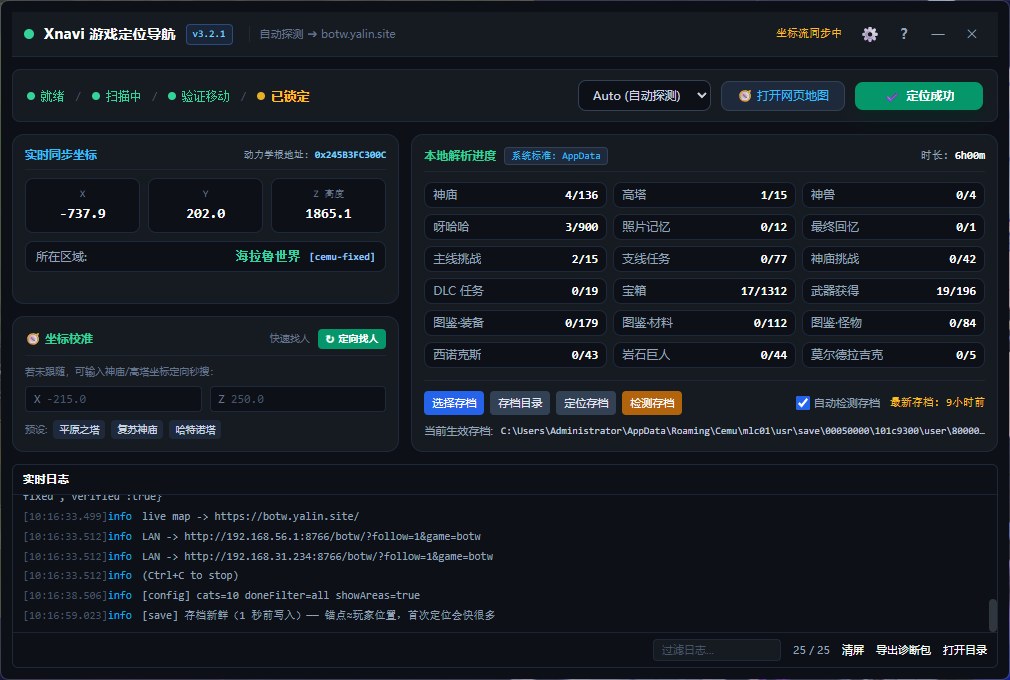Click the 神庙 4/136 progress row
This screenshot has width=1010, height=680.
tap(515, 195)
